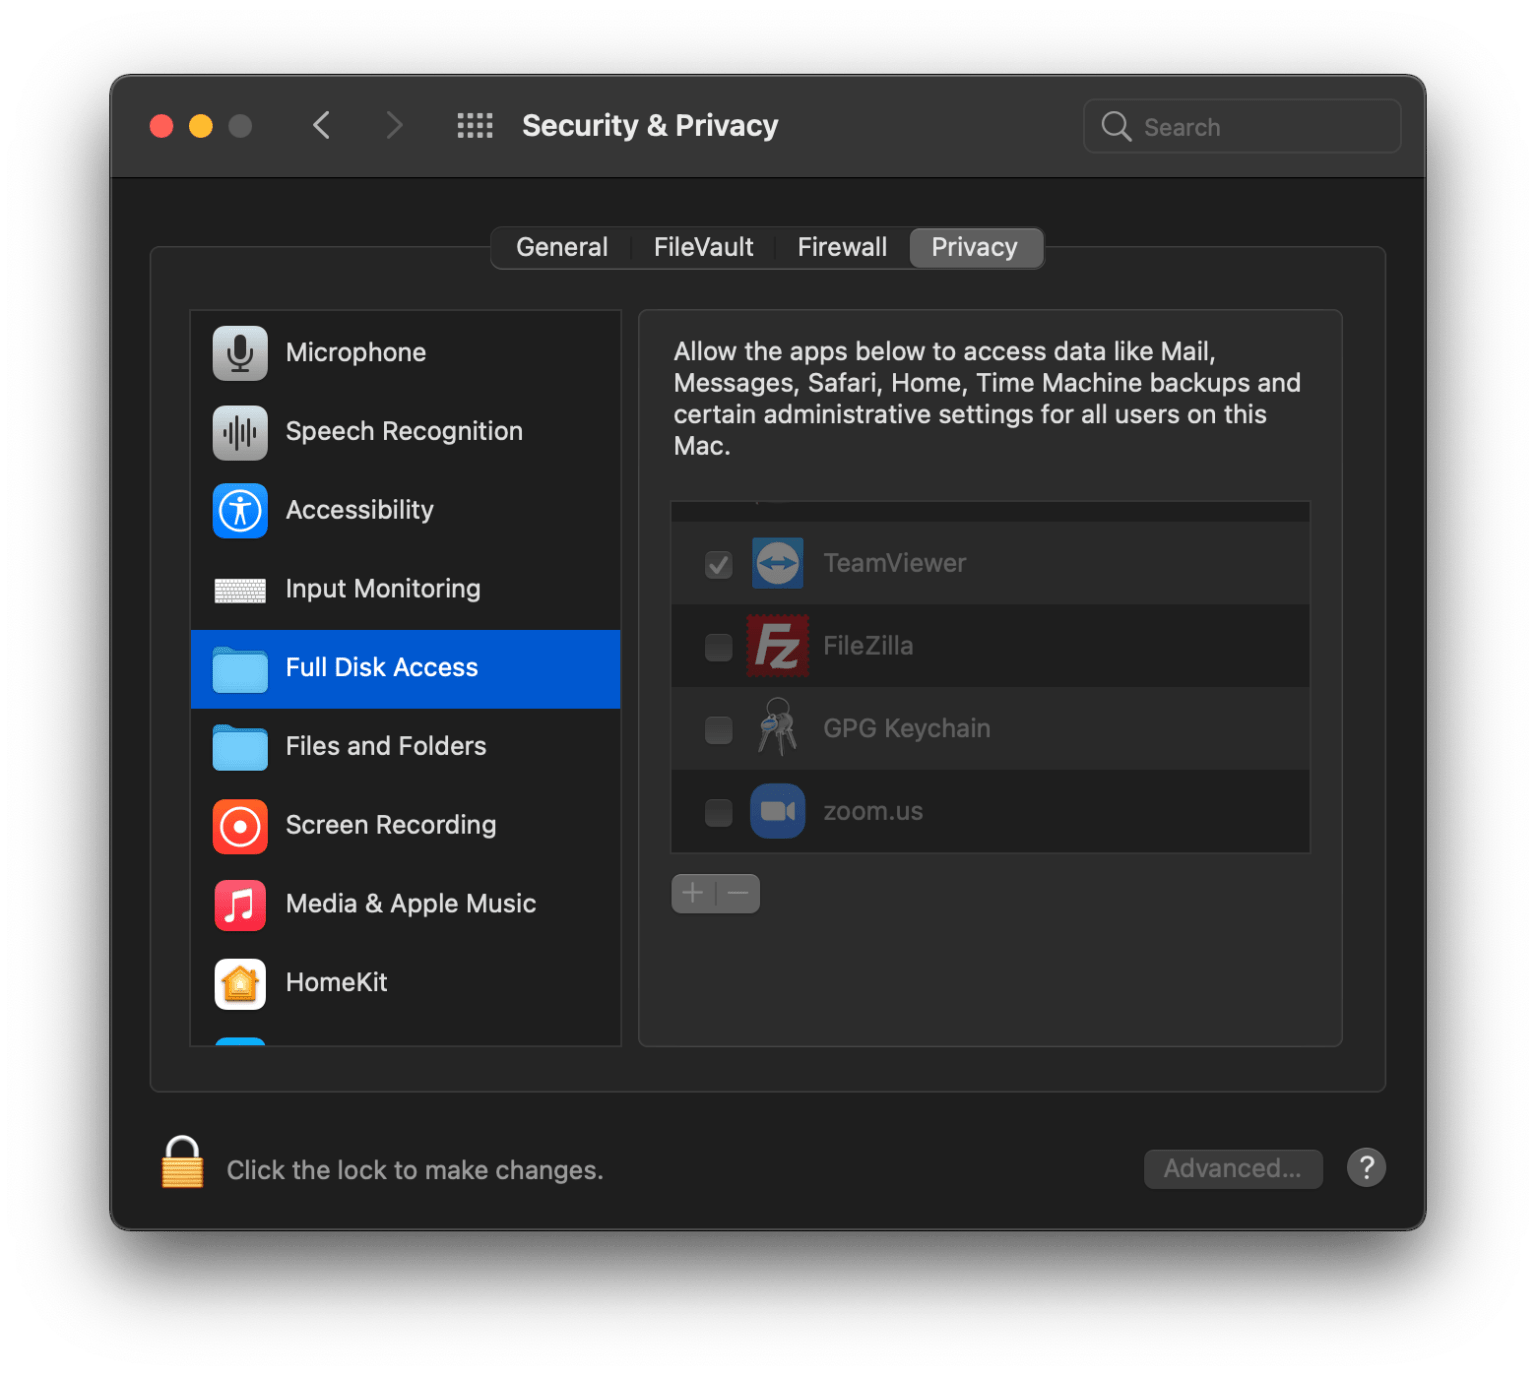This screenshot has height=1376, width=1536.
Task: Check the zoom.us checkbox
Action: pyautogui.click(x=717, y=813)
